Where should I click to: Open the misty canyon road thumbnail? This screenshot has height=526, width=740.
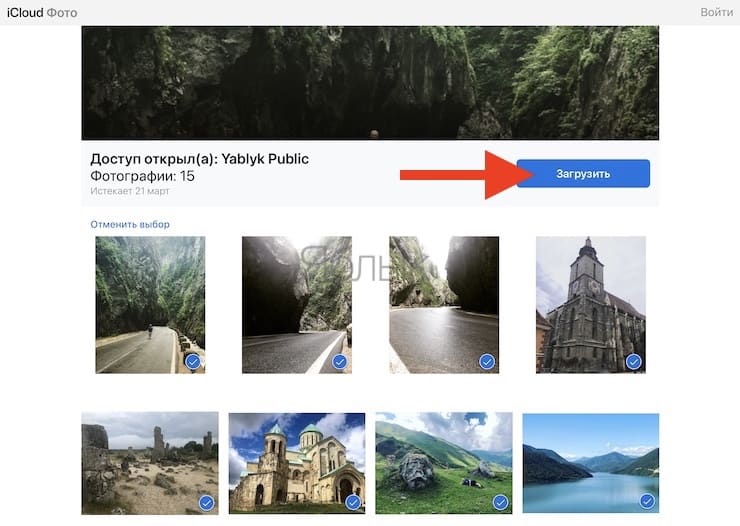click(x=150, y=305)
